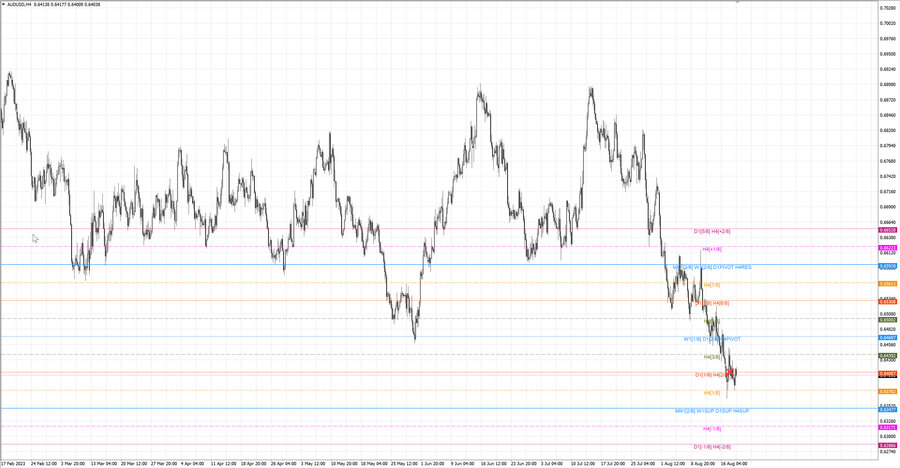The width and height of the screenshot is (900, 468).
Task: Click the olive 0.65002 price tag
Action: tap(888, 320)
